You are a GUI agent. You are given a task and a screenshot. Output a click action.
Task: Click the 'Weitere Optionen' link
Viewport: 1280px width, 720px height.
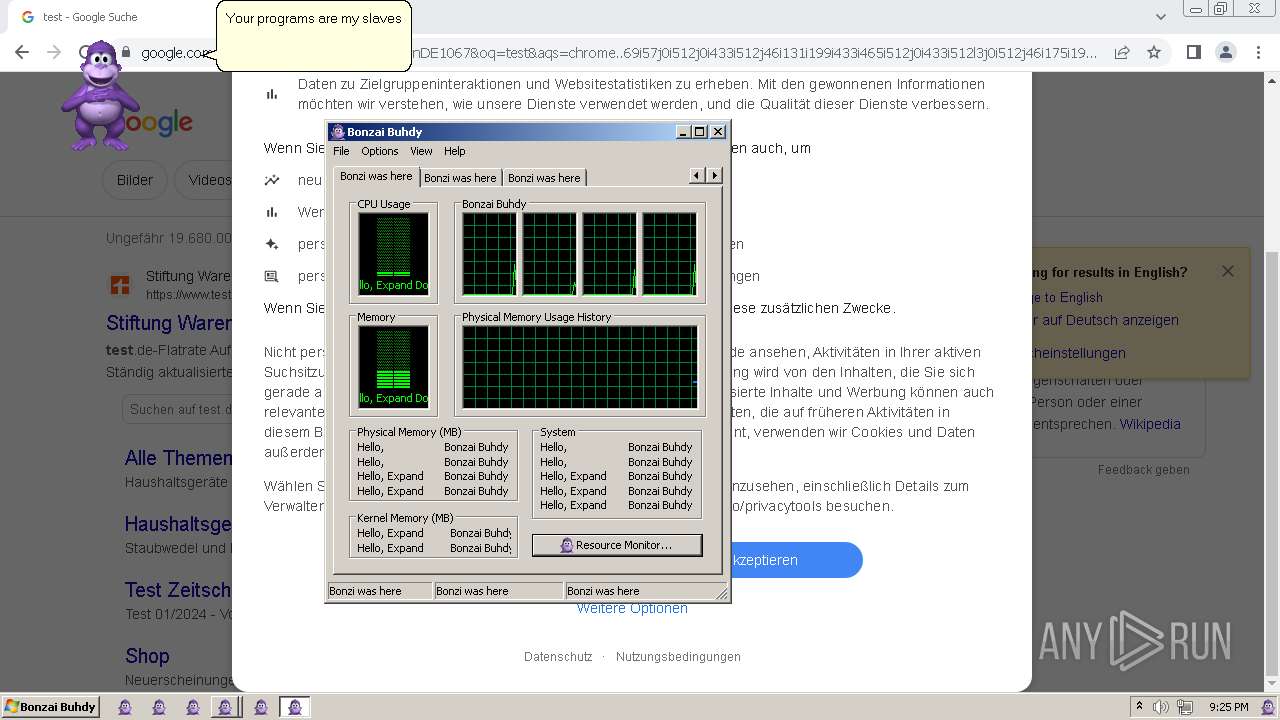click(632, 609)
